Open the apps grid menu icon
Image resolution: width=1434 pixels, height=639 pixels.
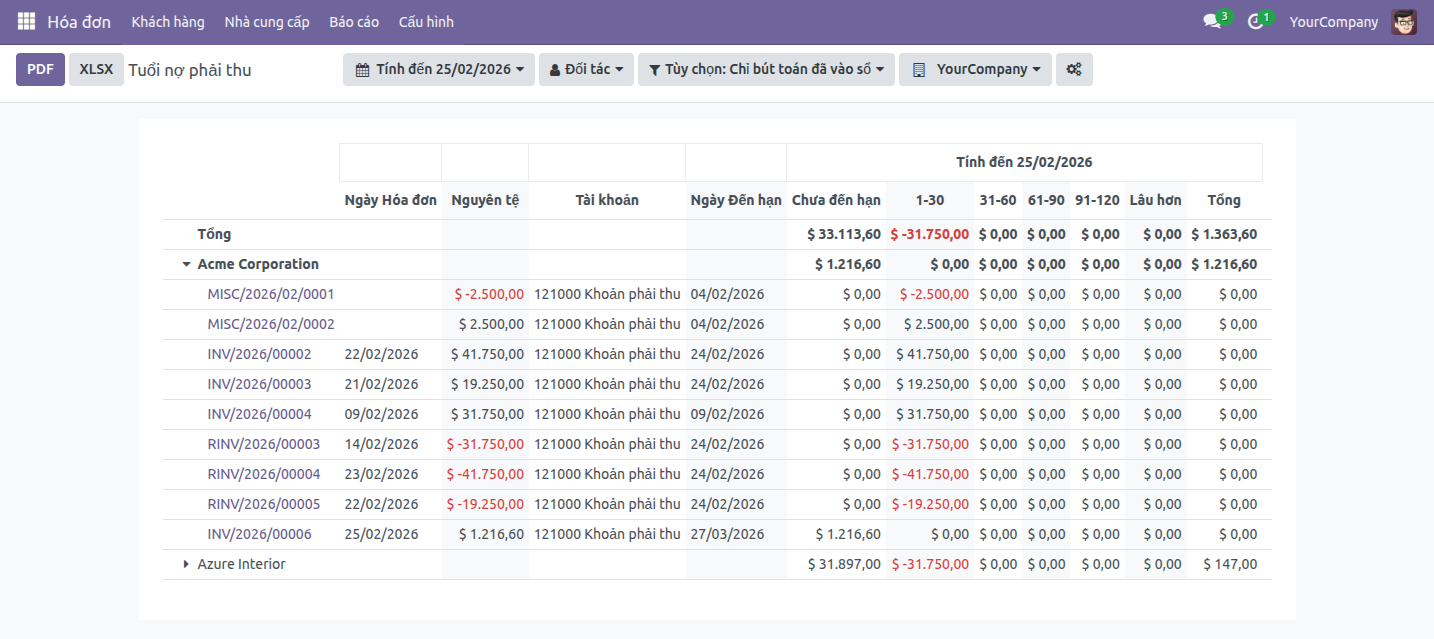point(26,21)
